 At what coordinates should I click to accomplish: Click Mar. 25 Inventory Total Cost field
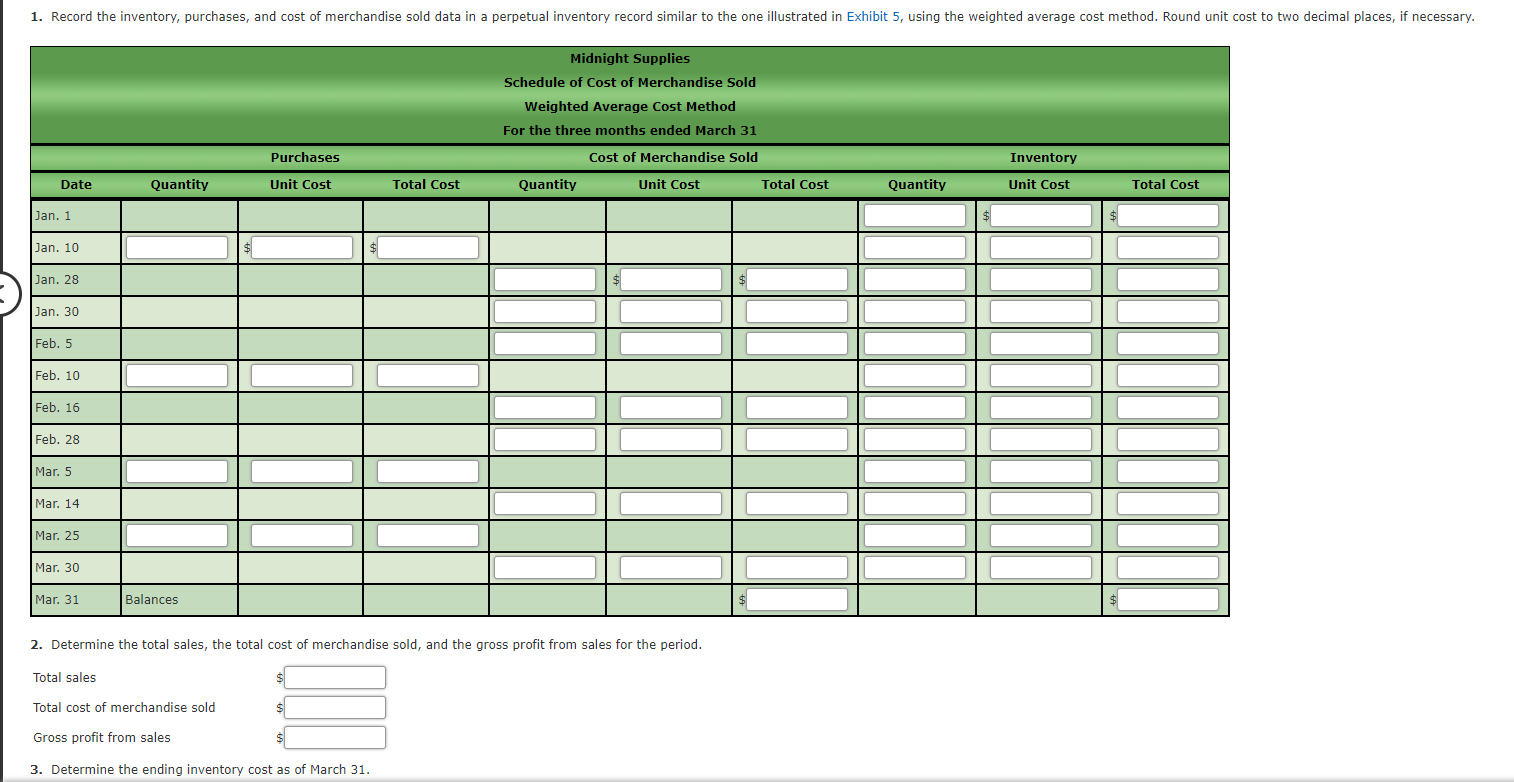pos(1168,535)
